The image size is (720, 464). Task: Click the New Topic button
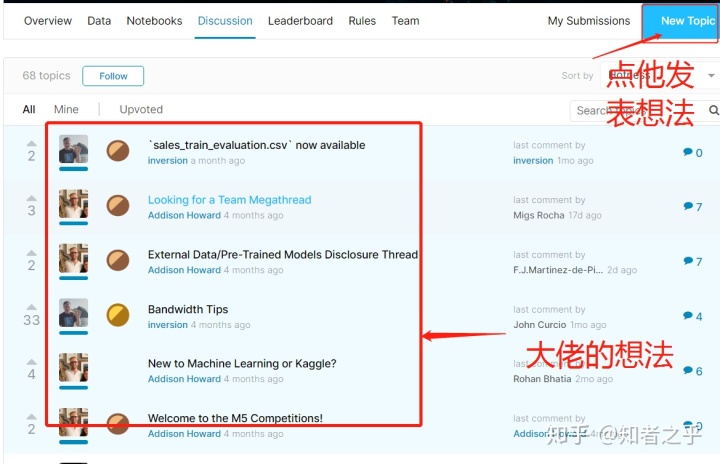click(x=681, y=23)
